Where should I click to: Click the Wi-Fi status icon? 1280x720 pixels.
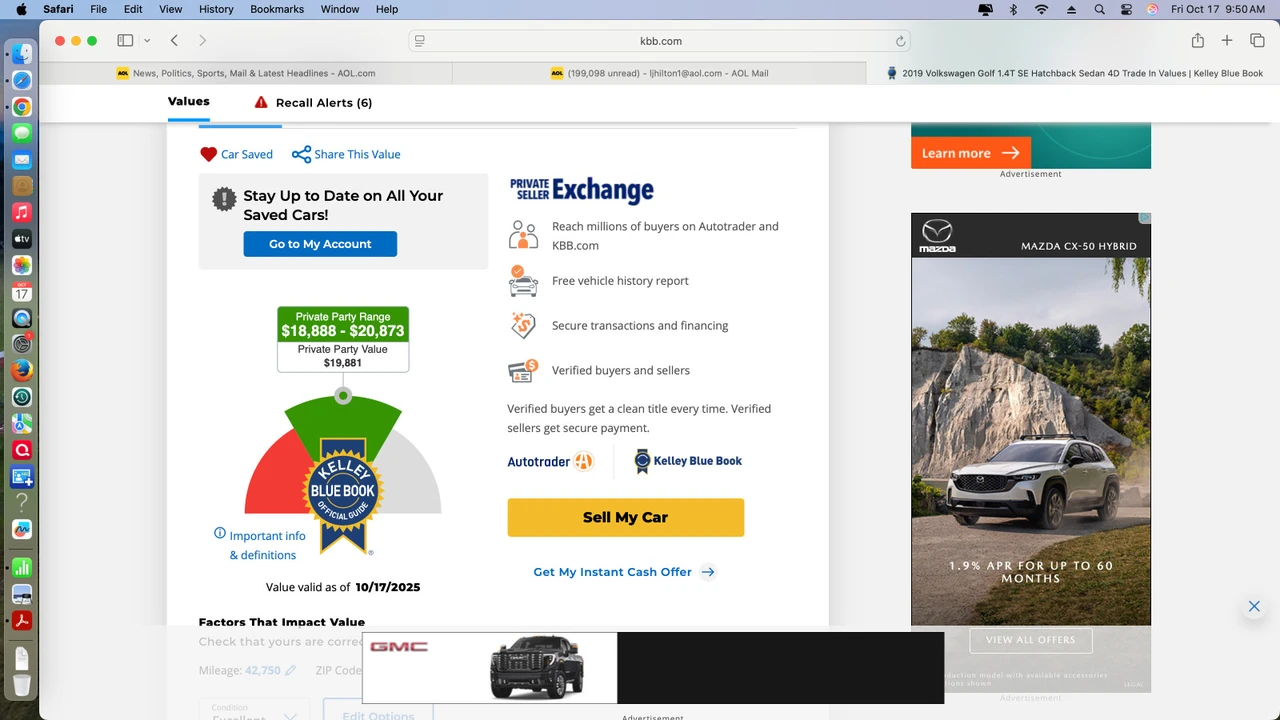pos(1041,9)
